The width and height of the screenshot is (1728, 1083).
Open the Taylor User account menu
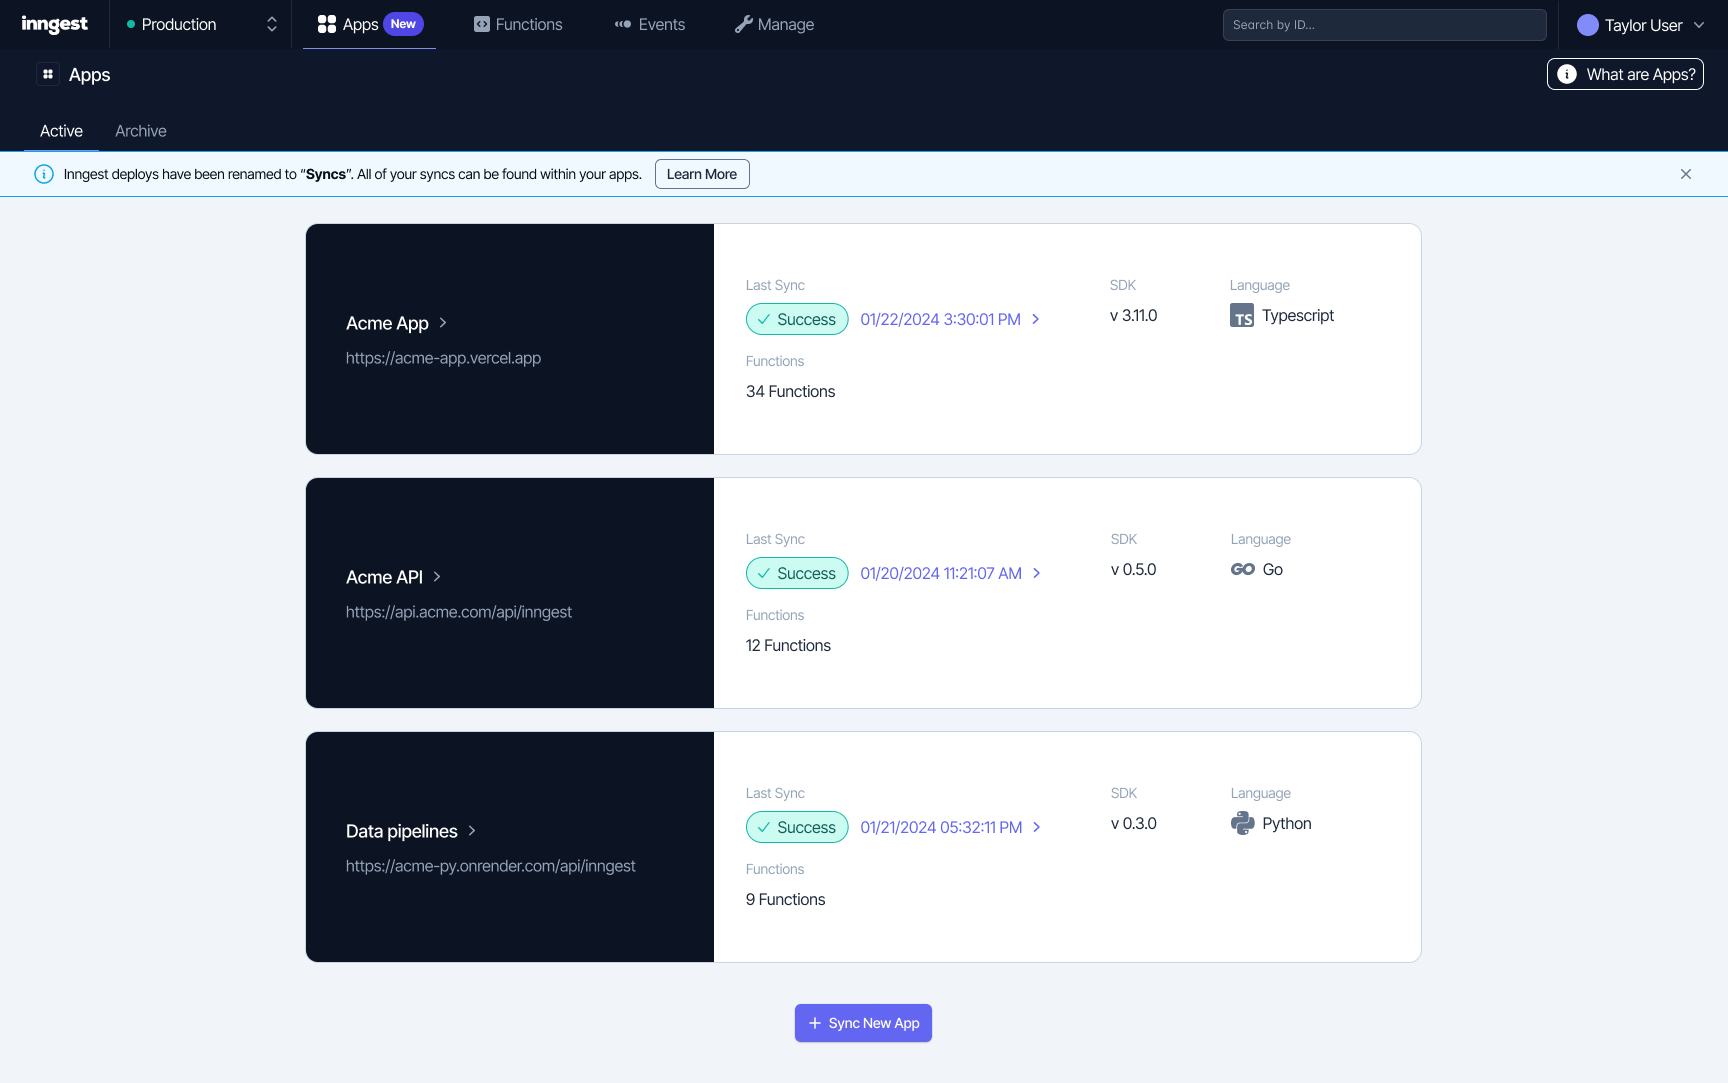[1639, 24]
